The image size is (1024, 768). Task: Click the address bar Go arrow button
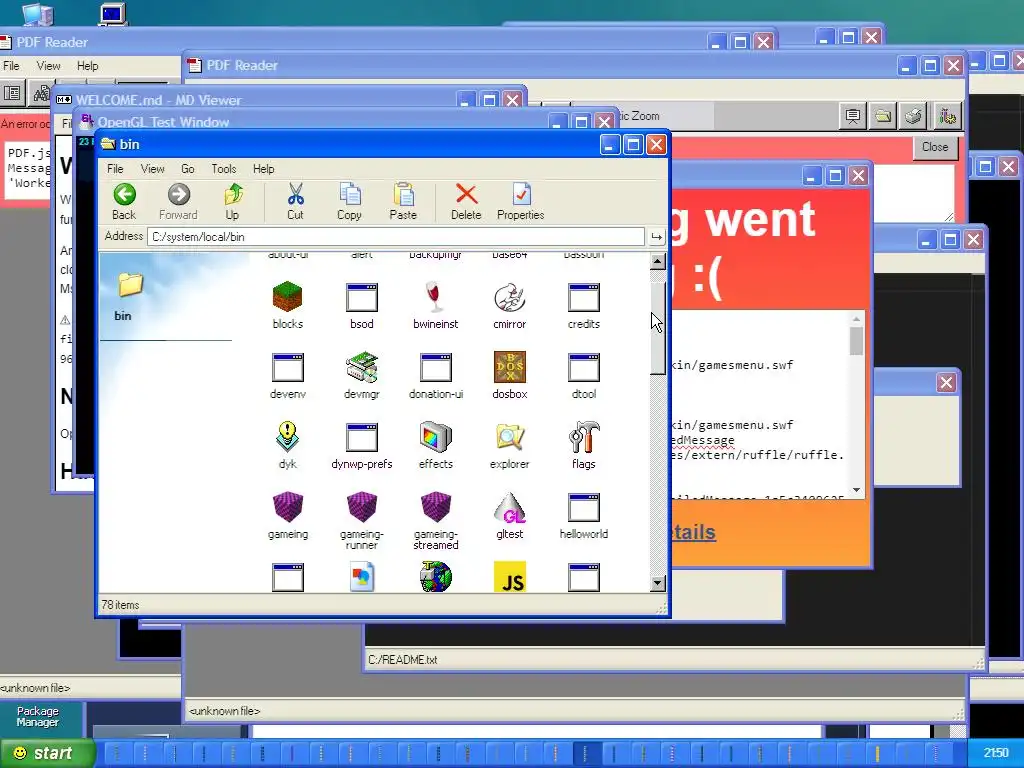656,237
